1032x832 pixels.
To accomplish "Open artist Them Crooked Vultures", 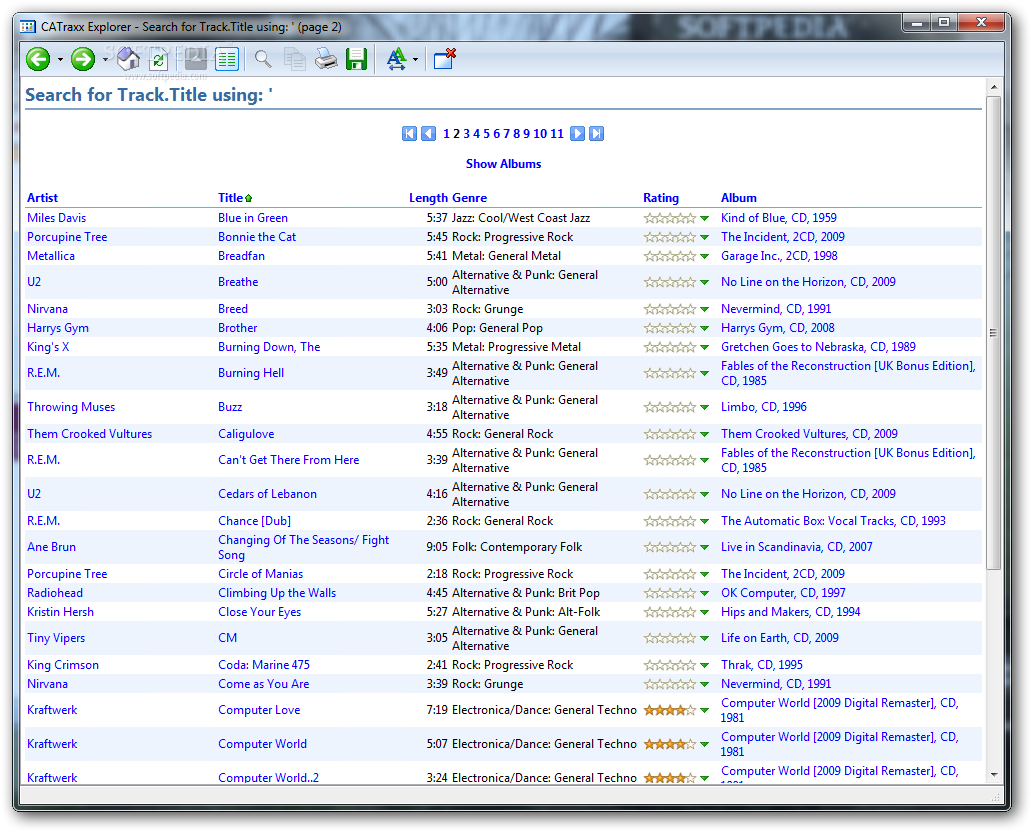I will point(90,434).
